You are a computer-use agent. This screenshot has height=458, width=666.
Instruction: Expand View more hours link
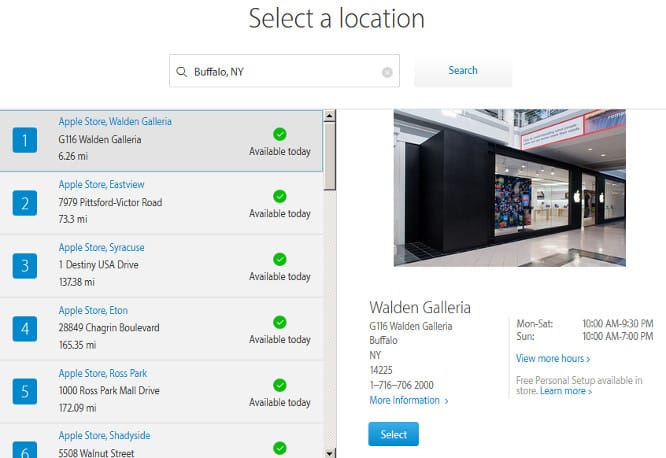pos(552,358)
